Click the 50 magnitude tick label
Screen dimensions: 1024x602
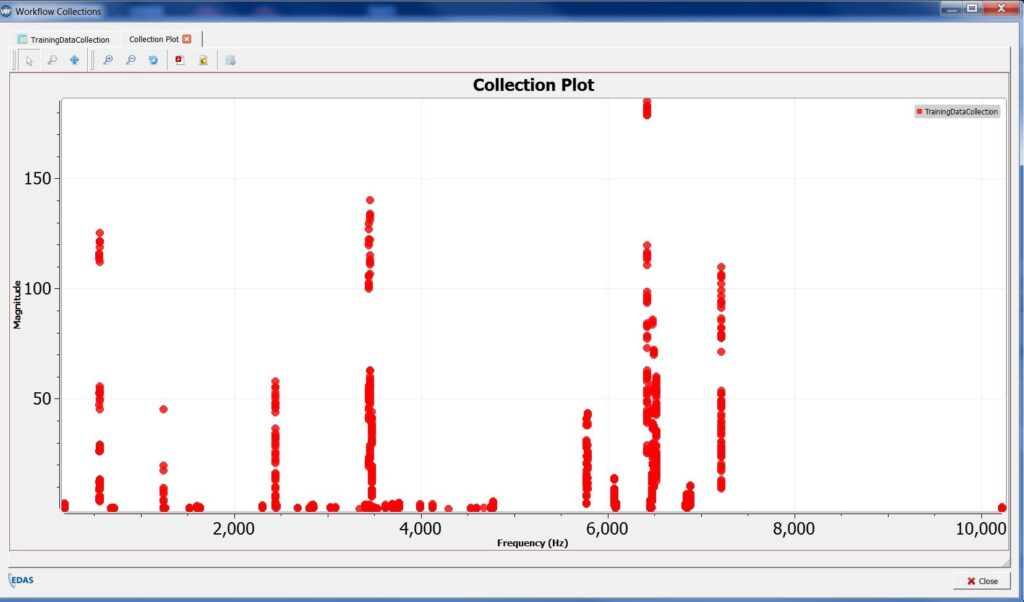42,398
